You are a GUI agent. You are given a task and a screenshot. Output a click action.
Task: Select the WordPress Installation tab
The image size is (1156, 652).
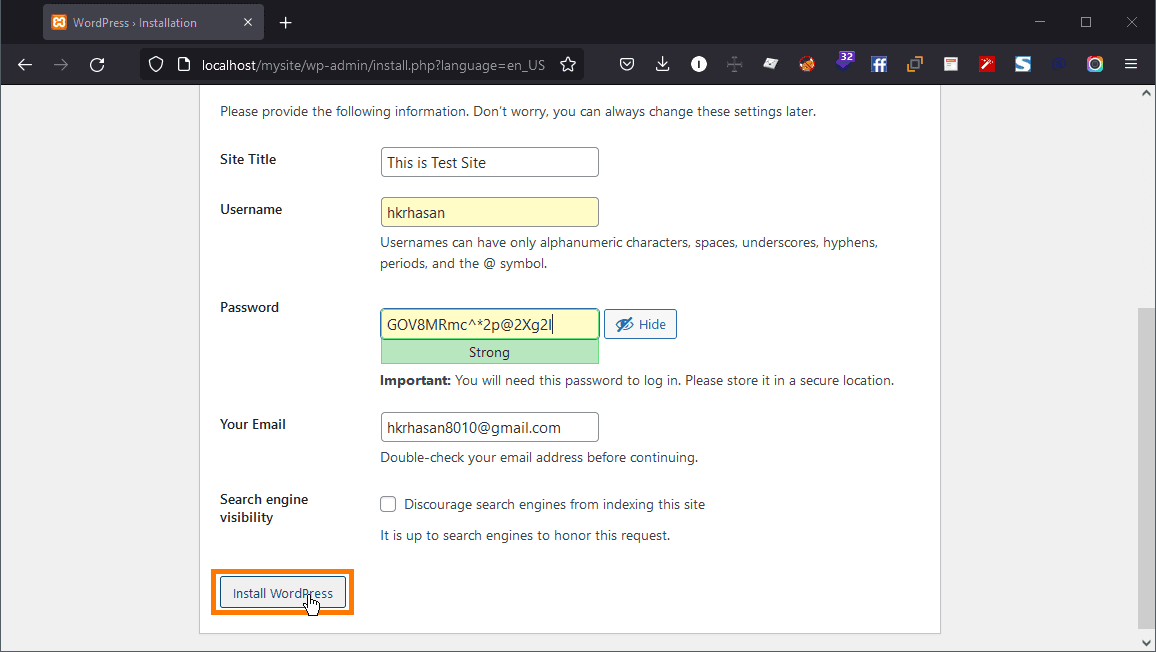[x=153, y=23]
